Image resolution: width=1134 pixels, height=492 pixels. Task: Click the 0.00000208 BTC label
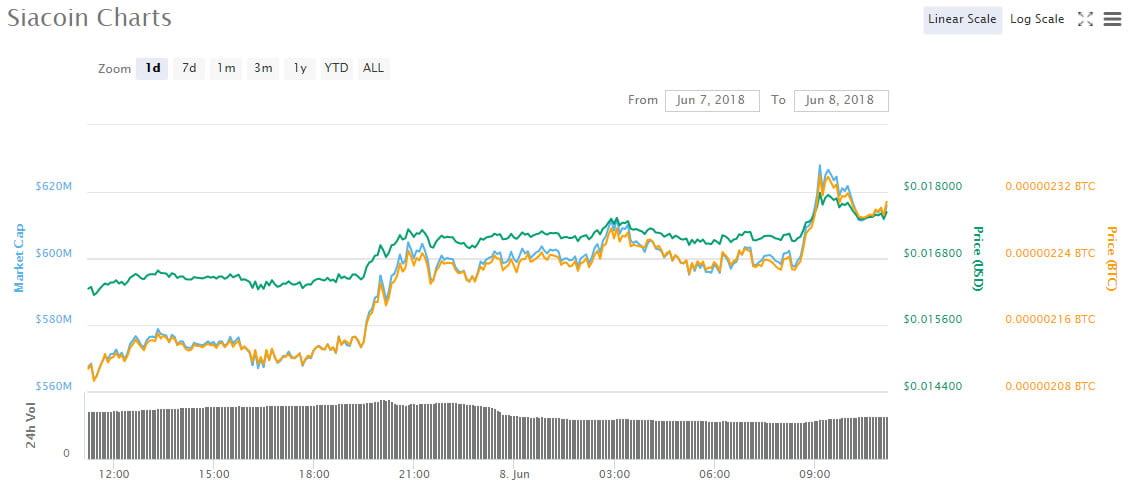(x=1050, y=386)
